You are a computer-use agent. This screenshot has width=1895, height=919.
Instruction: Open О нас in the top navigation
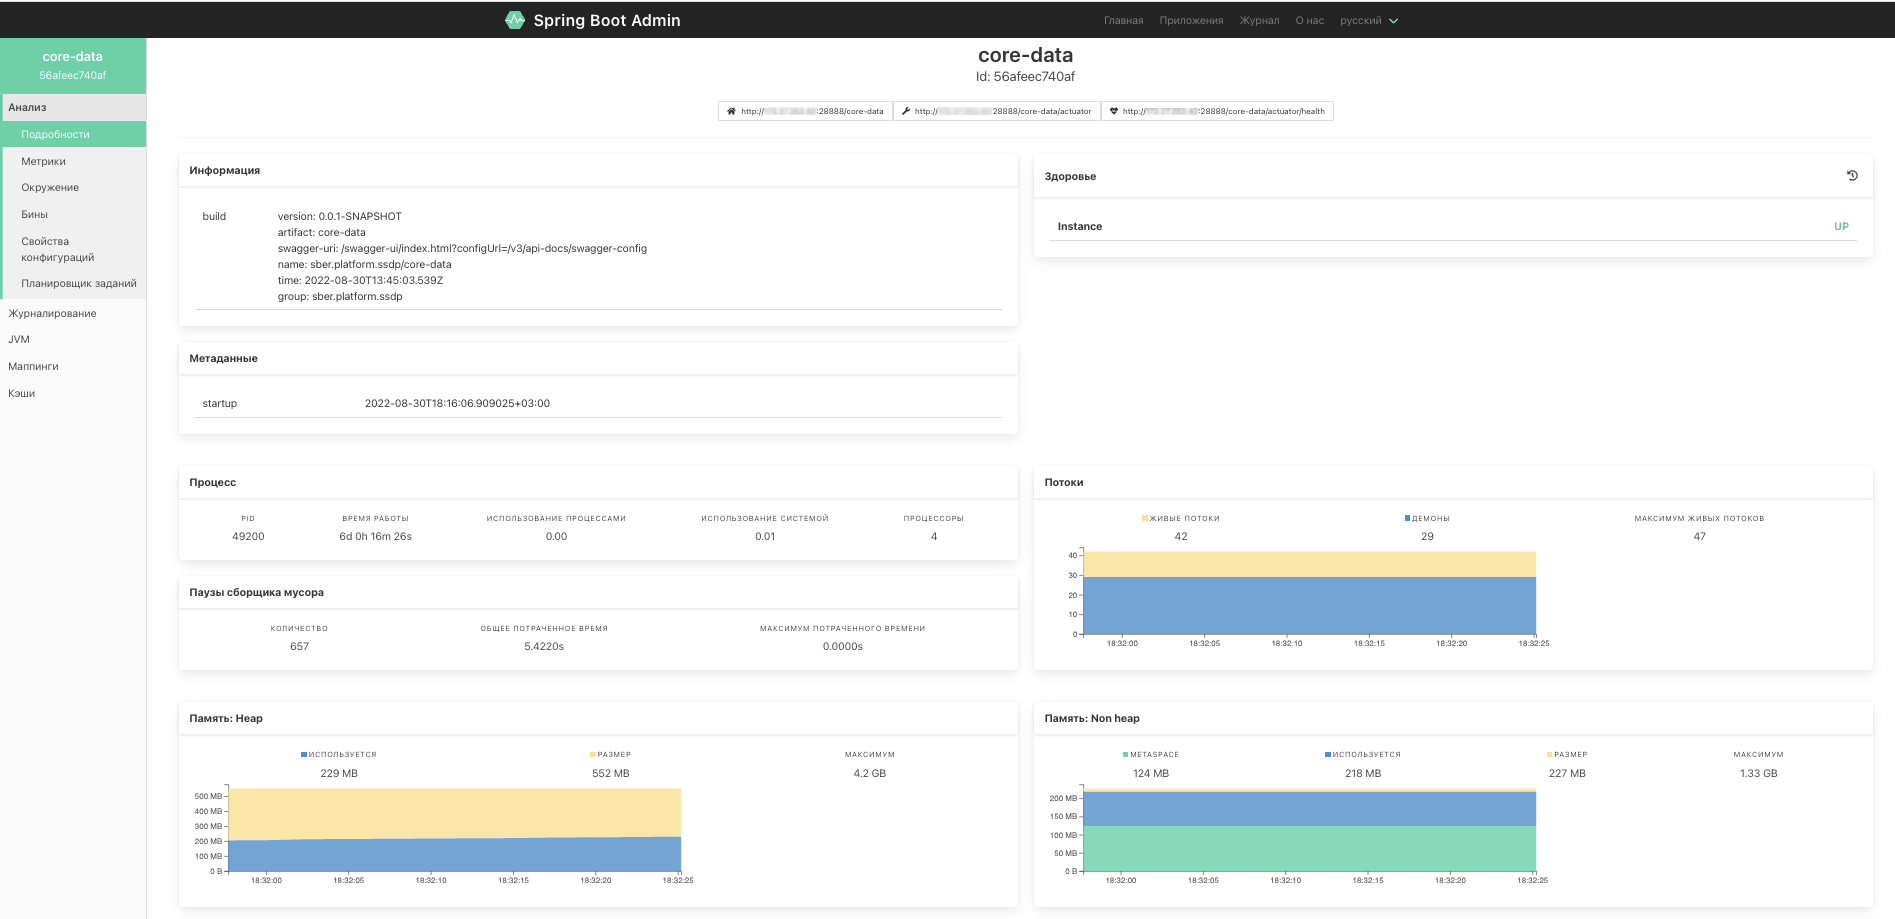(1309, 20)
